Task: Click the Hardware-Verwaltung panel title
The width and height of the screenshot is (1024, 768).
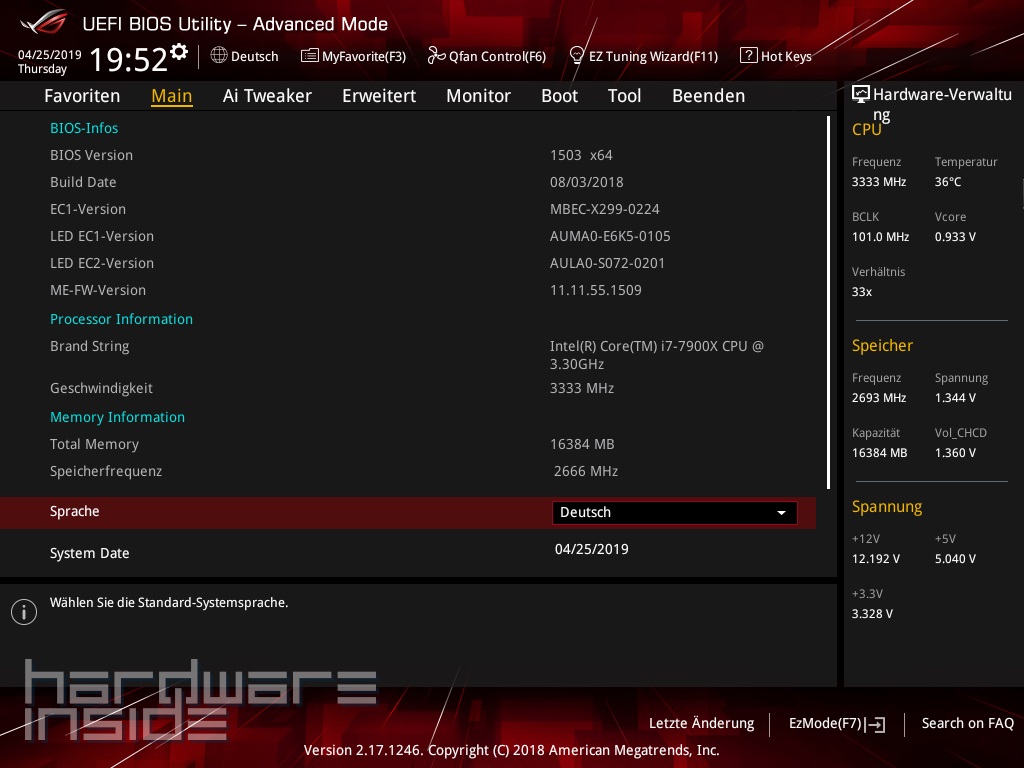Action: click(x=942, y=104)
